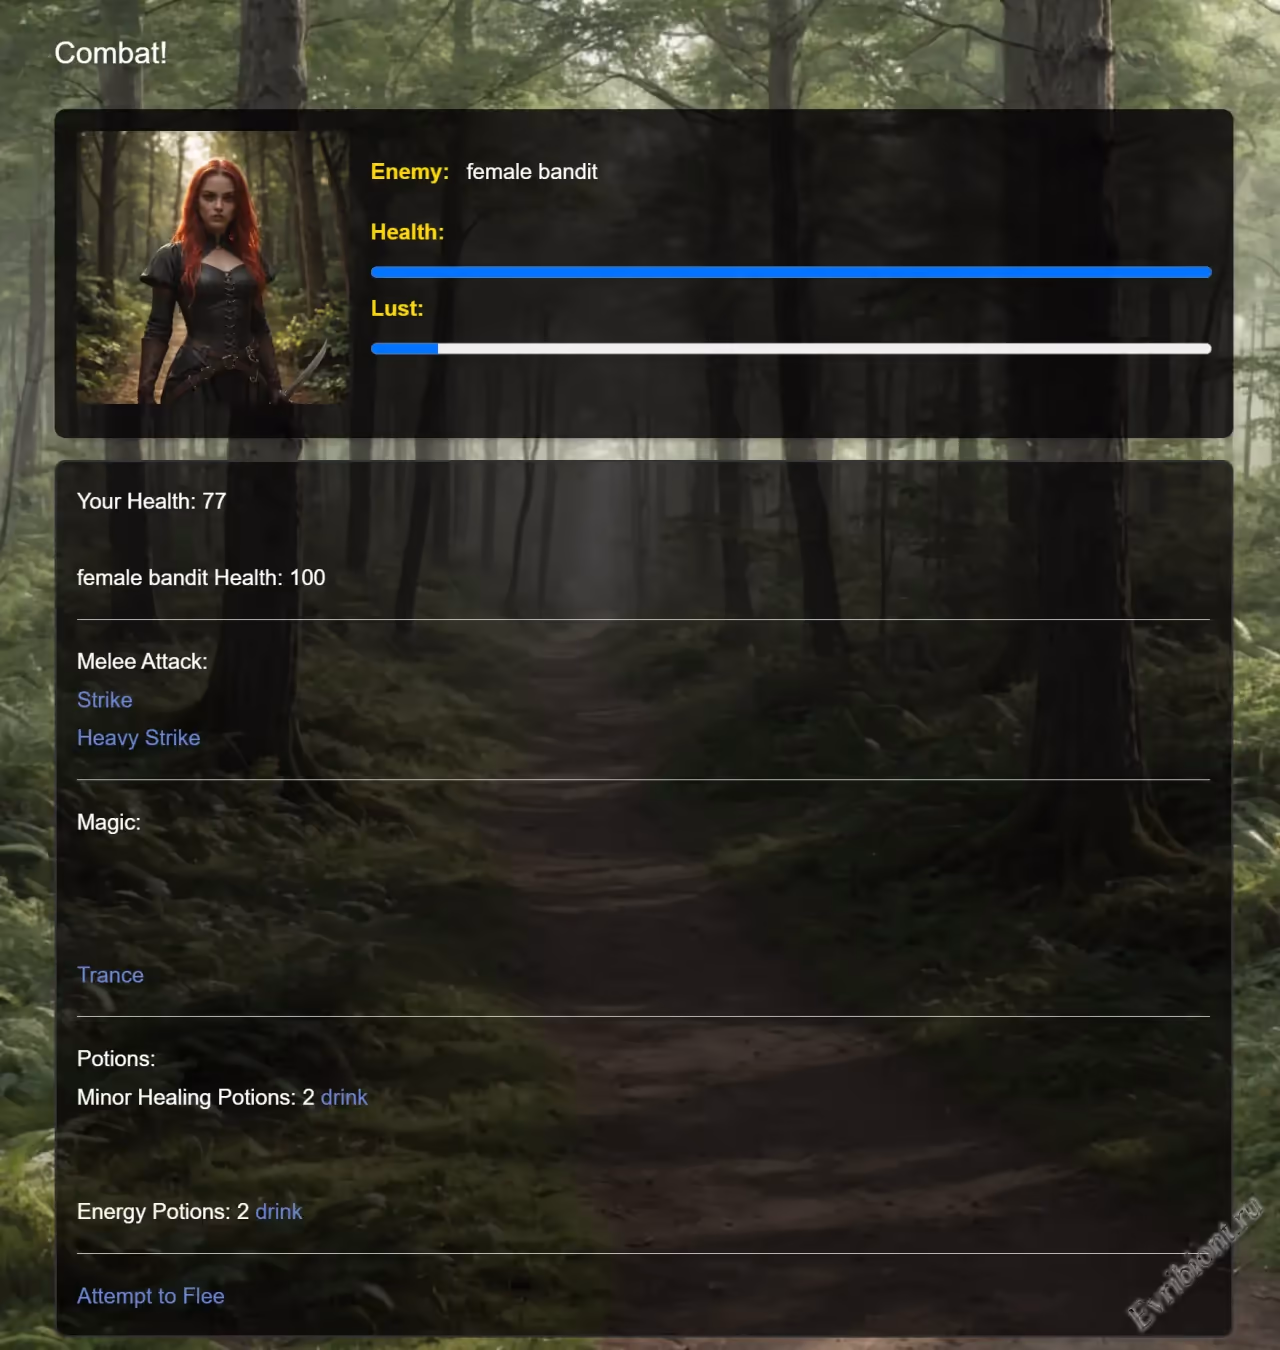Drink an Energy Potion
1280x1350 pixels.
click(278, 1212)
